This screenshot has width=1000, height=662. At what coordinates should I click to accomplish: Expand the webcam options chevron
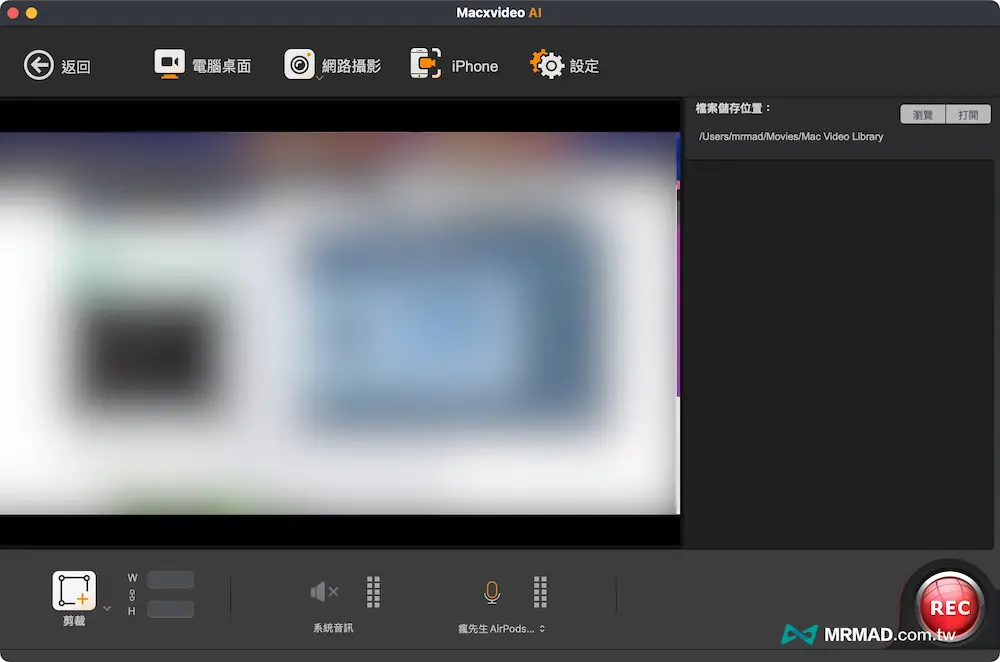pos(319,78)
